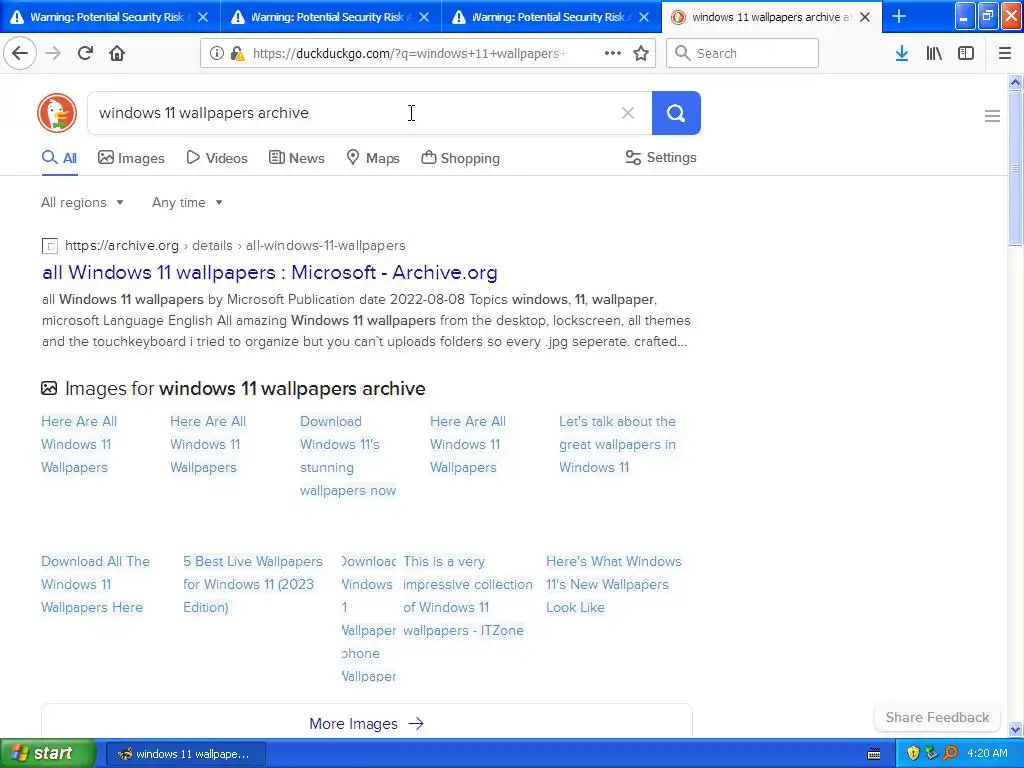The height and width of the screenshot is (768, 1024).
Task: Open a new tab with plus
Action: (x=899, y=16)
